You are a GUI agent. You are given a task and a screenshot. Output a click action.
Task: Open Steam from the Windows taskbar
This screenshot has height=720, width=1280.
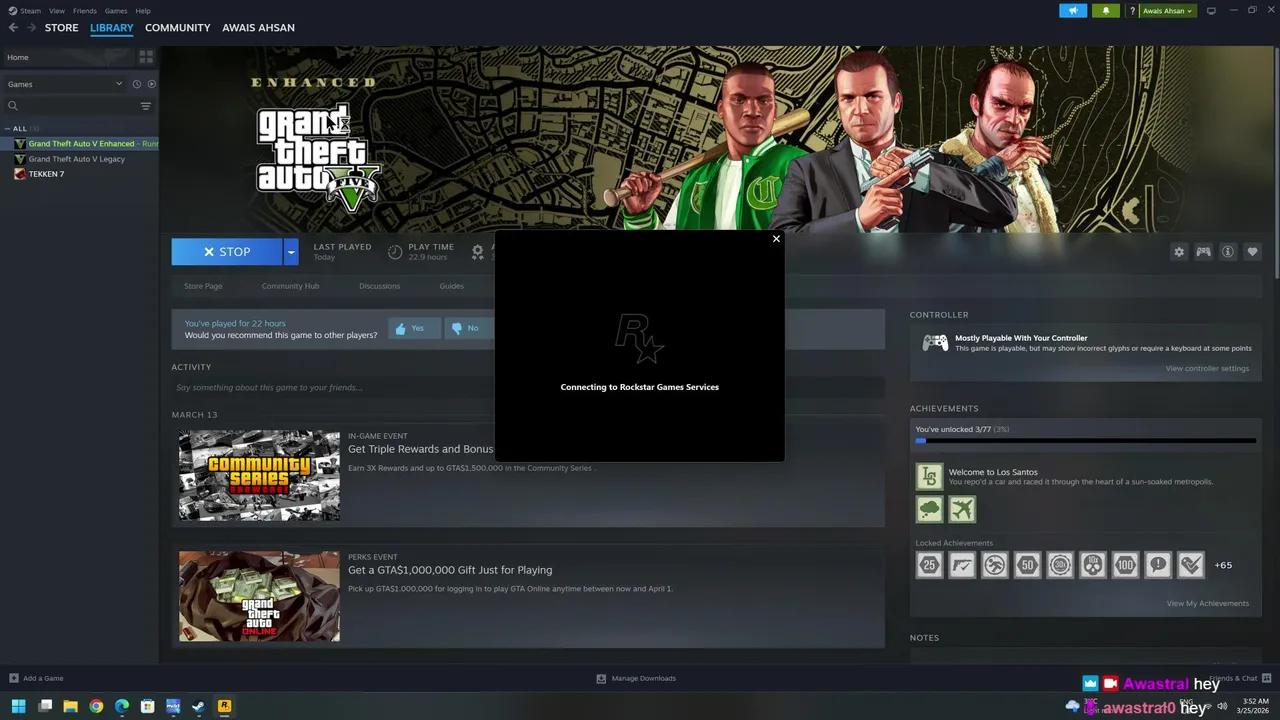tap(198, 706)
